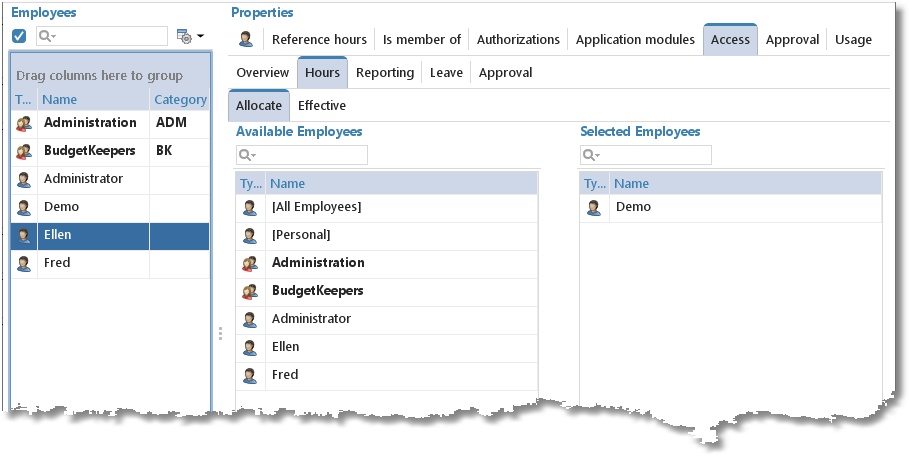The width and height of the screenshot is (910, 458).
Task: Click Ellen user icon in Available Employees
Action: click(x=250, y=348)
